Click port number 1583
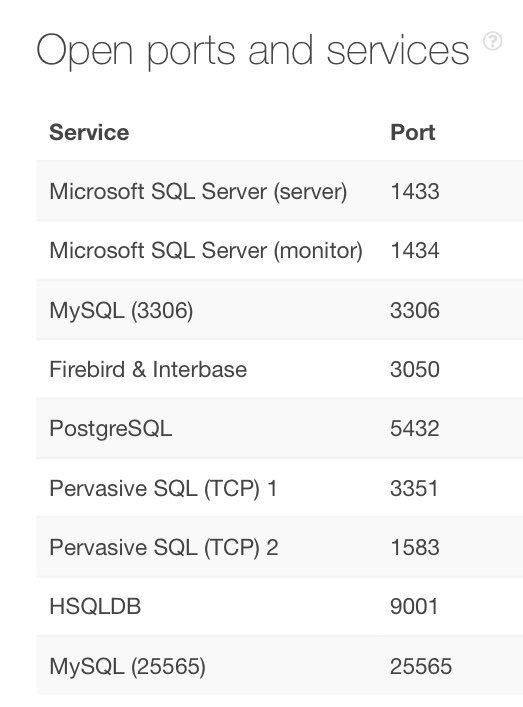 415,547
